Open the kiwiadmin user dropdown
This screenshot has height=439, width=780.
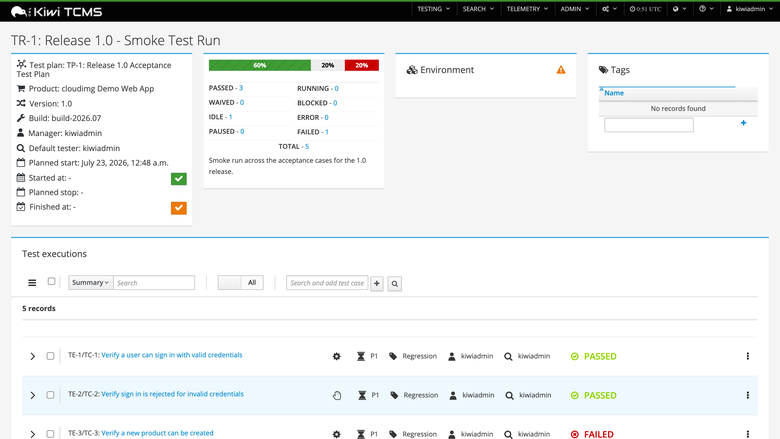[x=750, y=9]
